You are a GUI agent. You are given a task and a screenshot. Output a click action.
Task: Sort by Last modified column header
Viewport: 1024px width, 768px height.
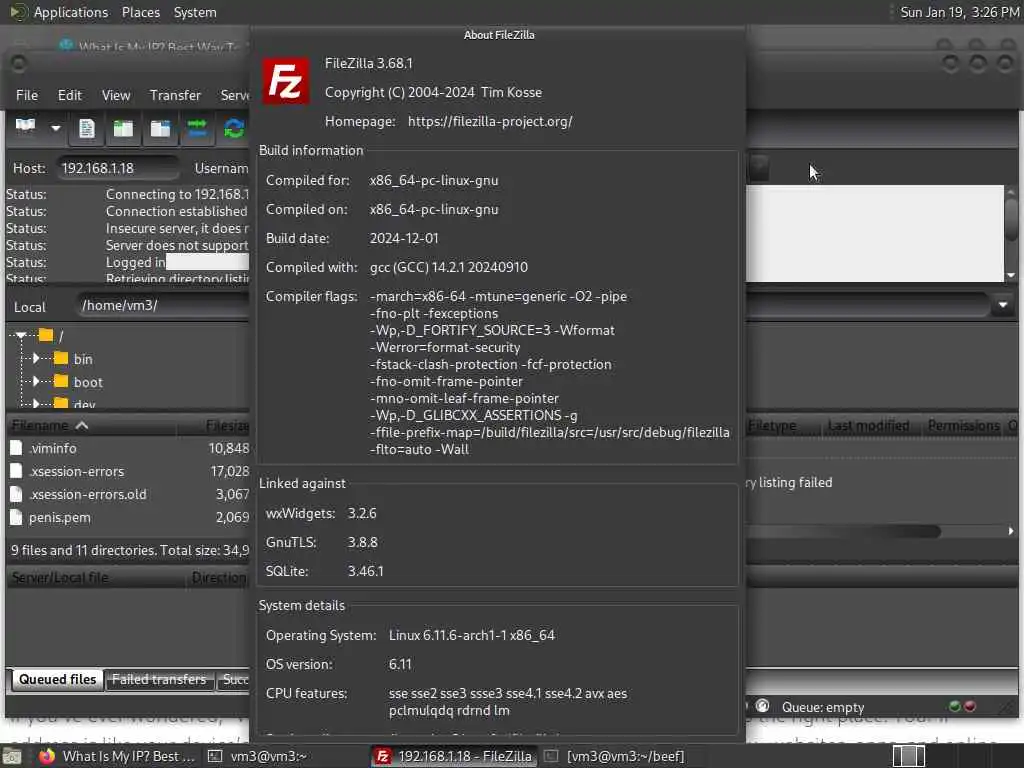click(868, 426)
